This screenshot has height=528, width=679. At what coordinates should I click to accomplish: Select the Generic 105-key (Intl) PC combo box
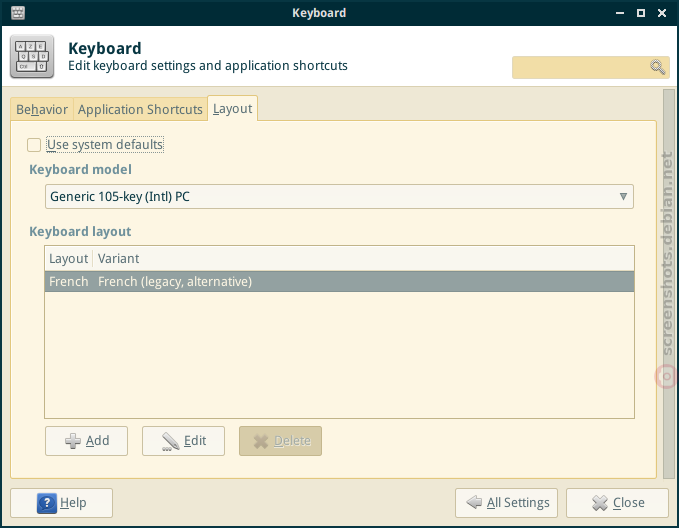click(339, 197)
